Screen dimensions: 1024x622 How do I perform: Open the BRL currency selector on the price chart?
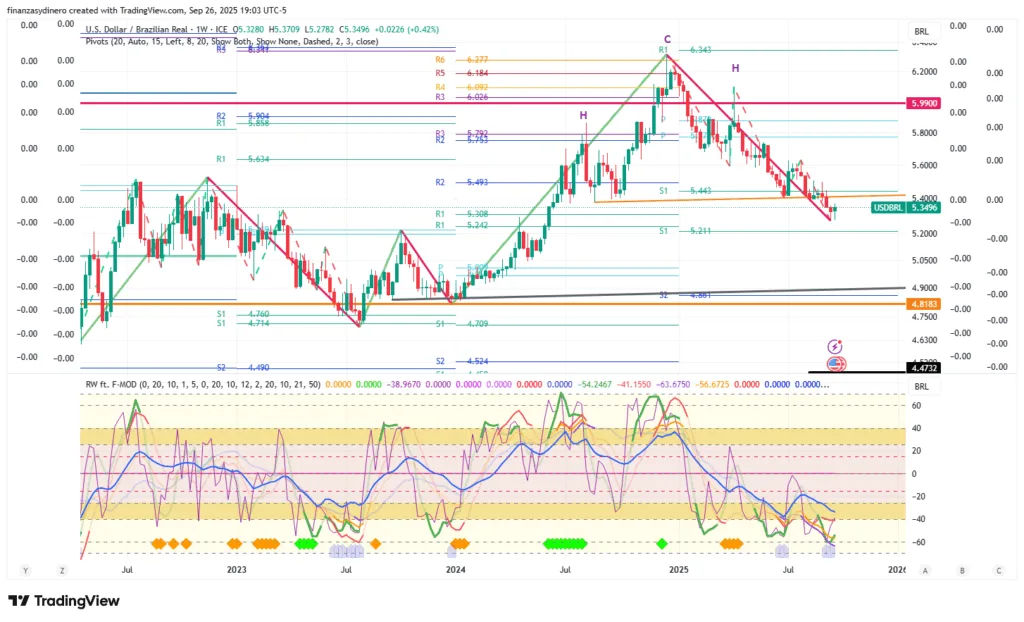921,32
